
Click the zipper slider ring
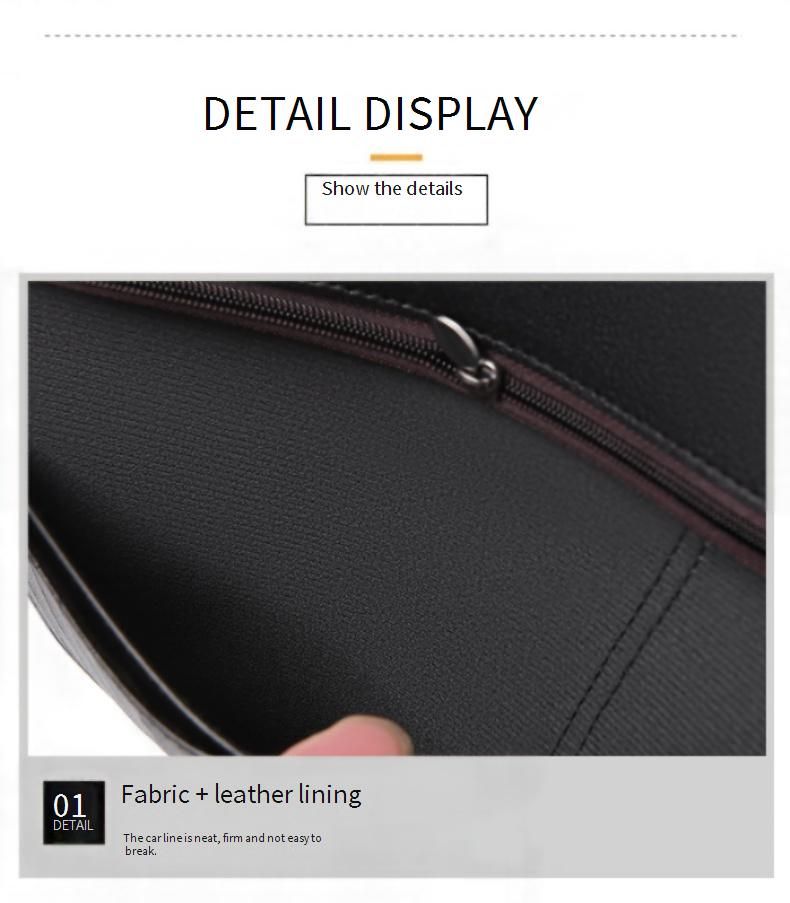[x=480, y=376]
